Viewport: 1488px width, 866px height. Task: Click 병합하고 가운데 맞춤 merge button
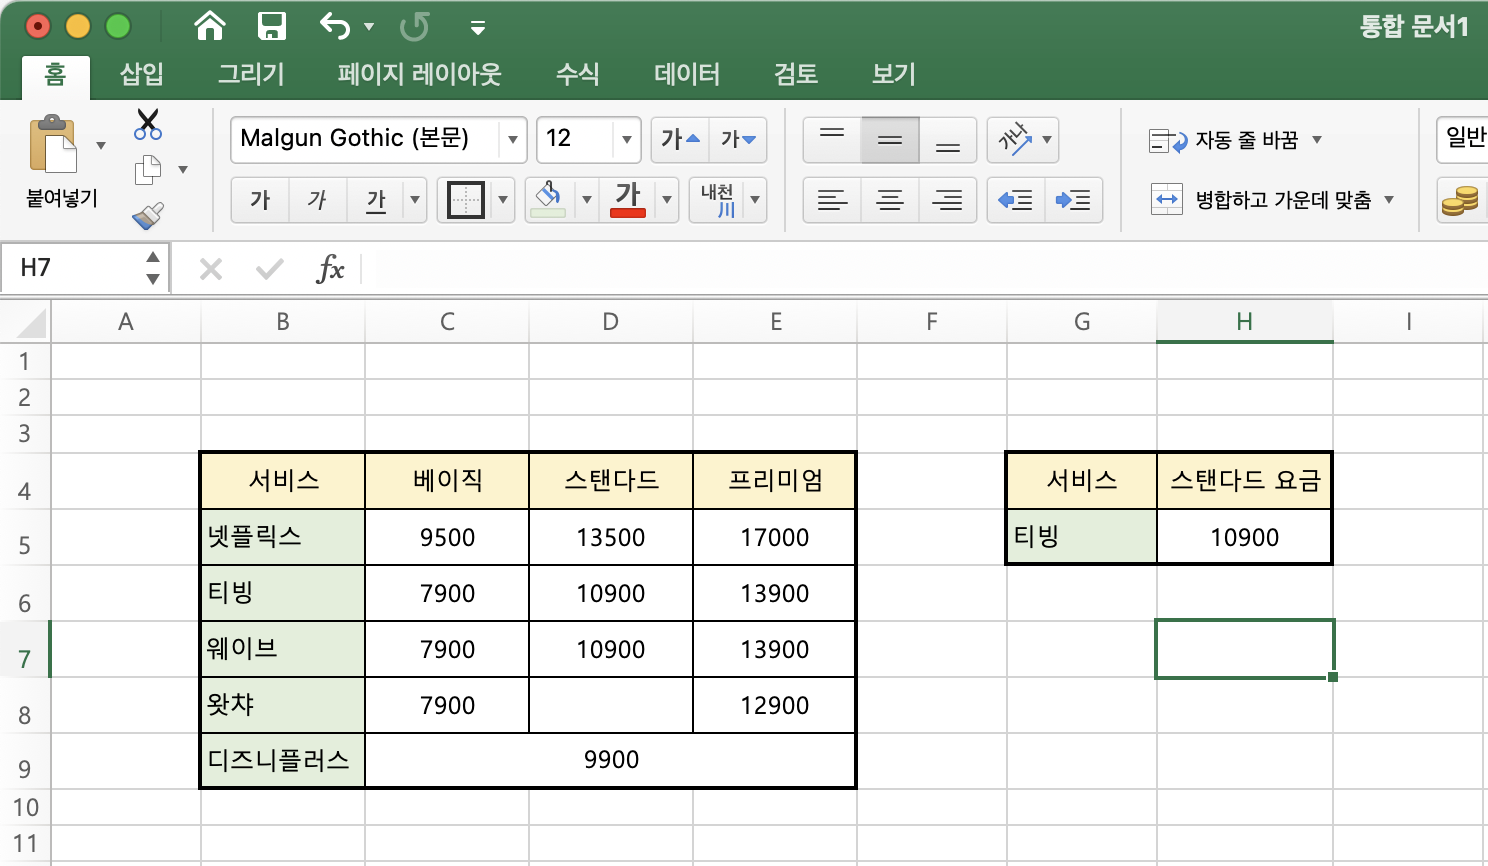click(1262, 200)
